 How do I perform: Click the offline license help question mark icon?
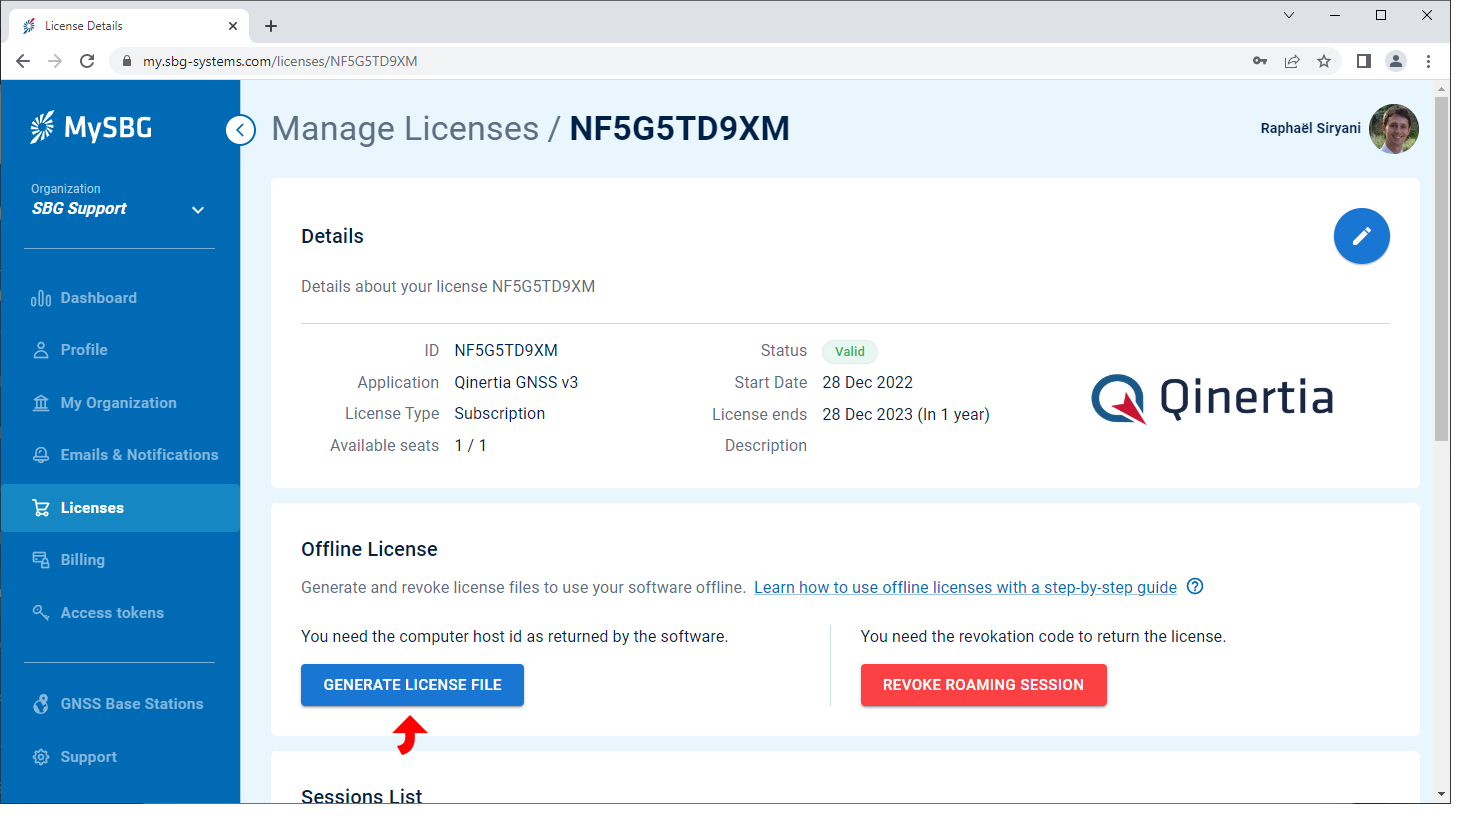click(1195, 587)
